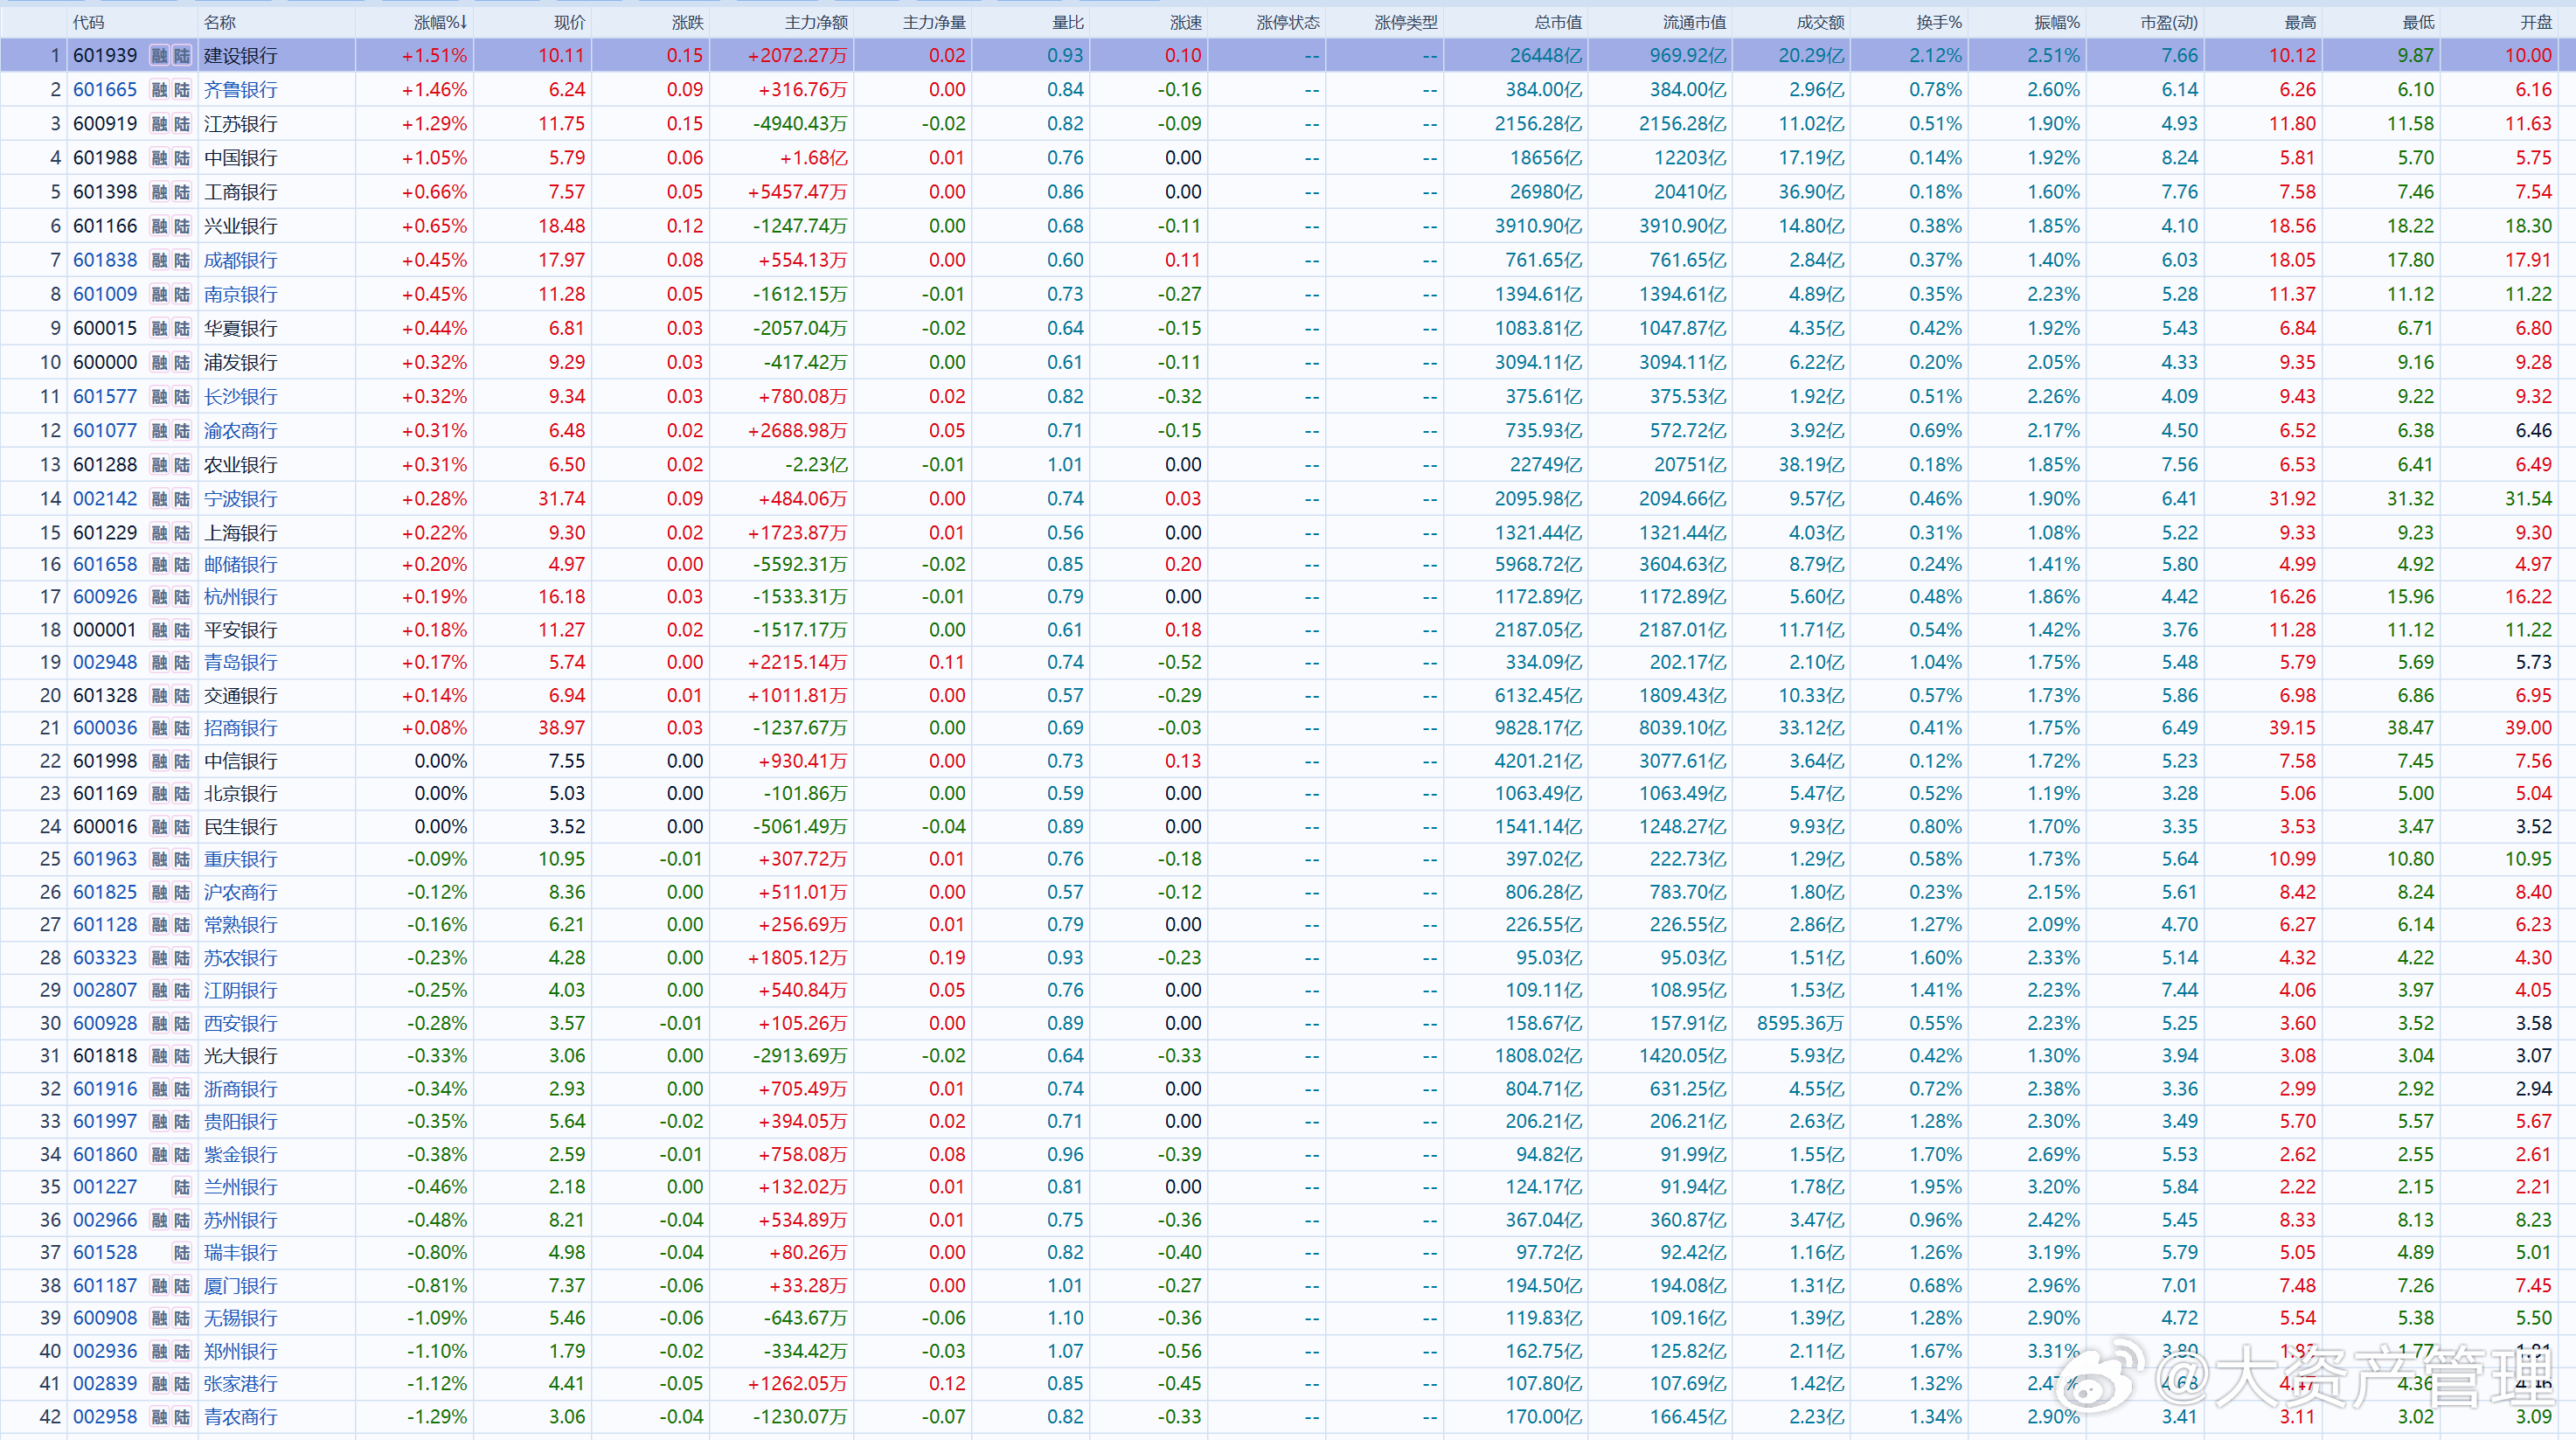Screen dimensions: 2576x1440
Task: Click the 融 icon in 宁波银行 row
Action: [x=159, y=499]
